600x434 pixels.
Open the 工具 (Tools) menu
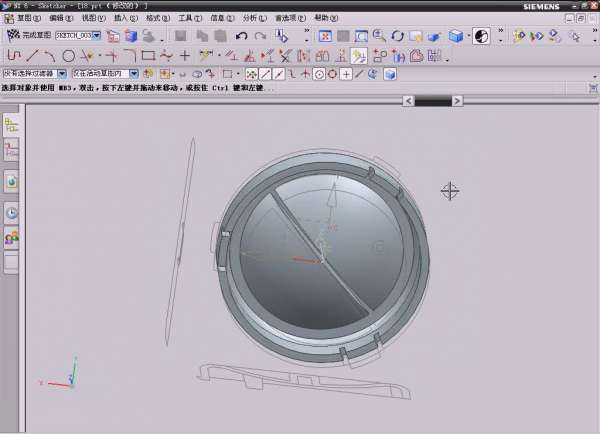point(190,18)
